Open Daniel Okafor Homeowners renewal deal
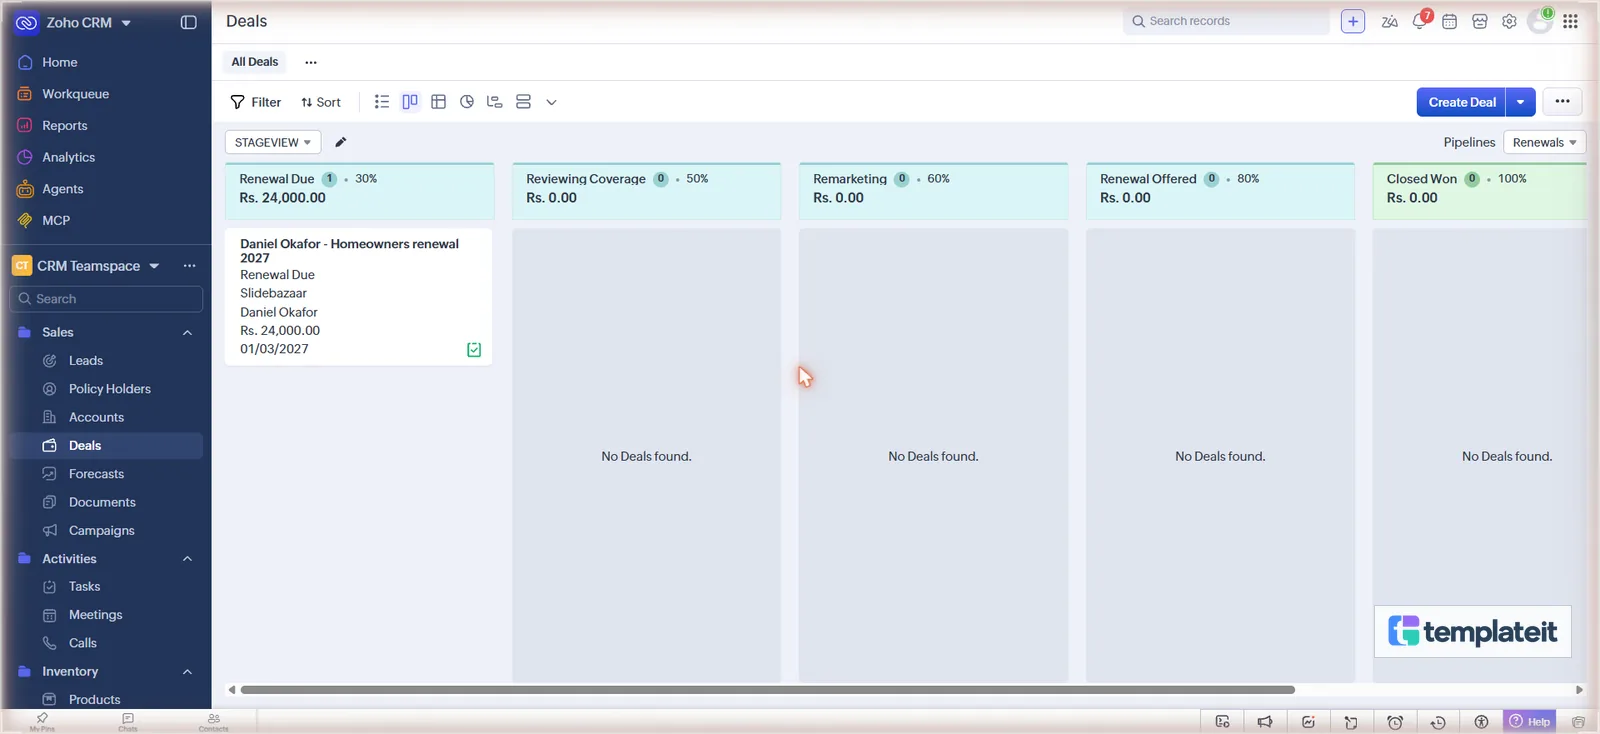 pyautogui.click(x=349, y=250)
